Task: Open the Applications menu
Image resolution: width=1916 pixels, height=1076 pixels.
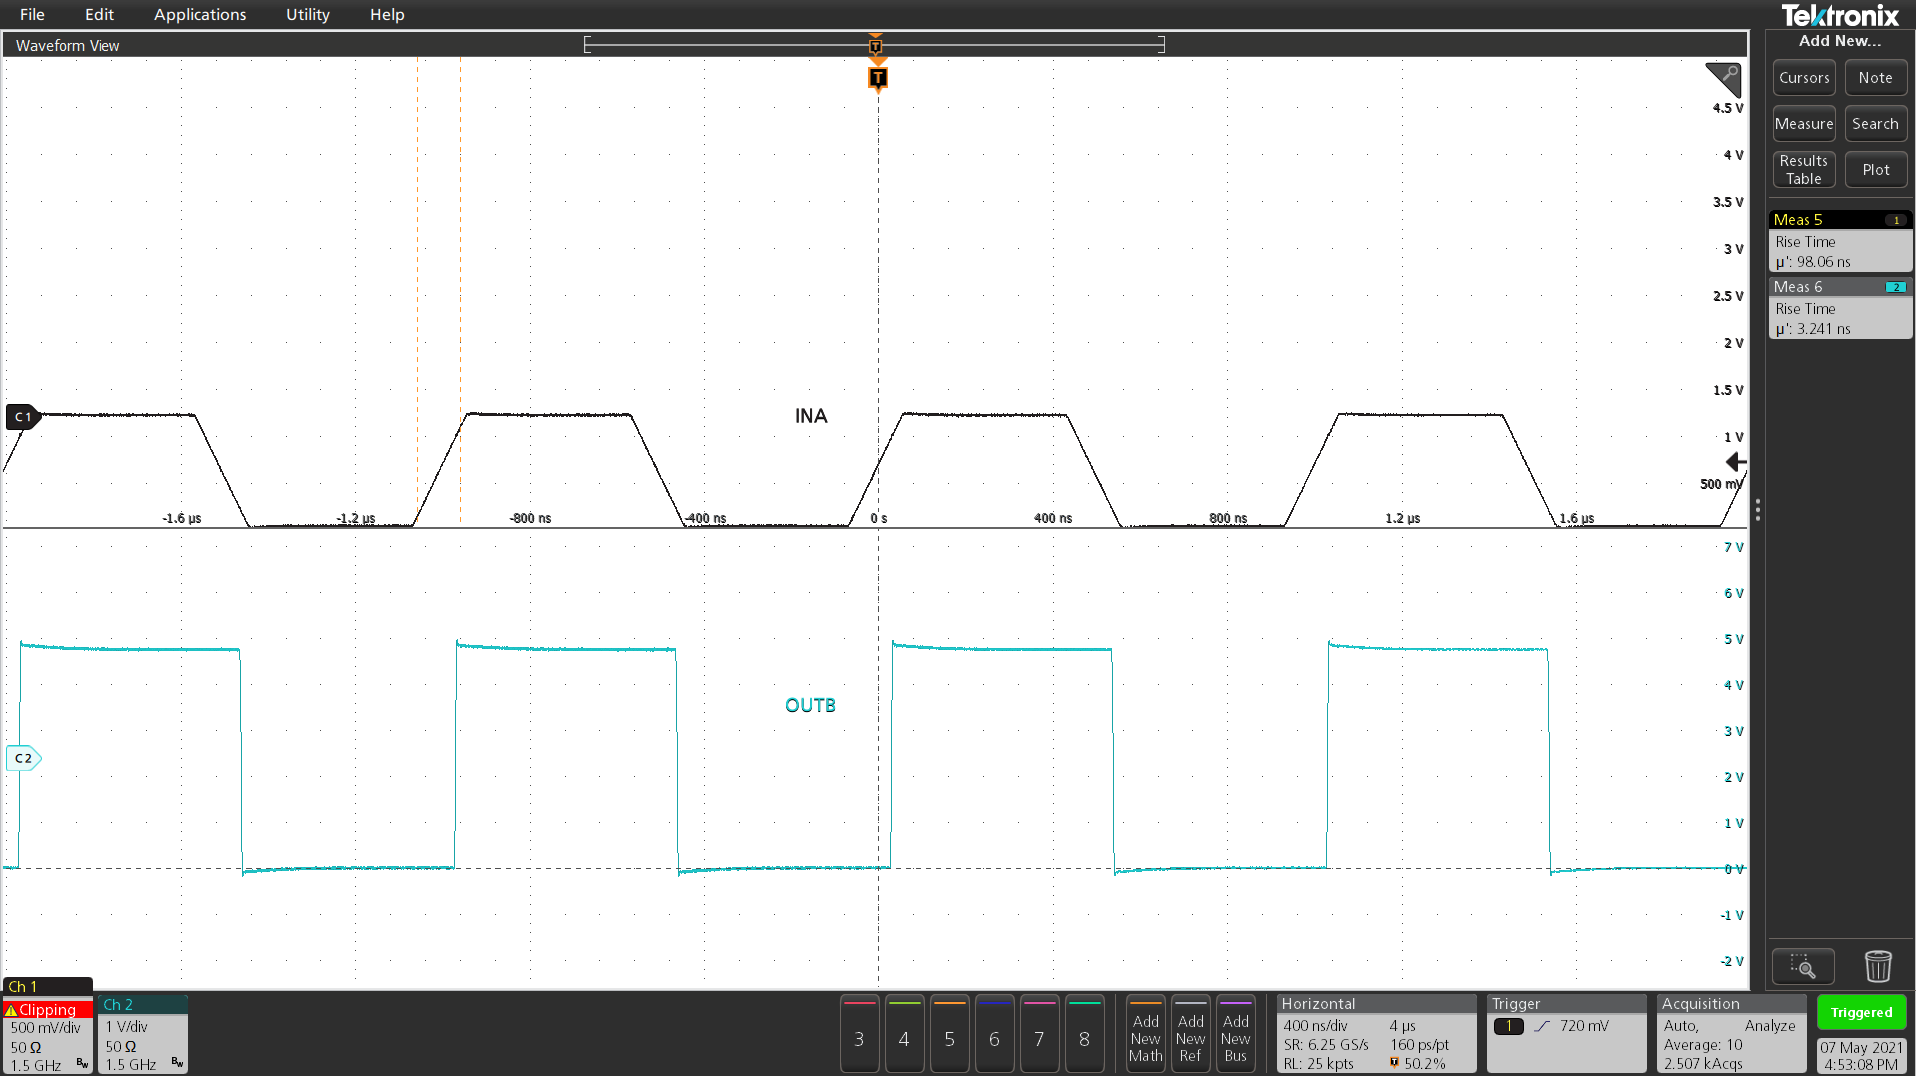Action: pyautogui.click(x=200, y=14)
